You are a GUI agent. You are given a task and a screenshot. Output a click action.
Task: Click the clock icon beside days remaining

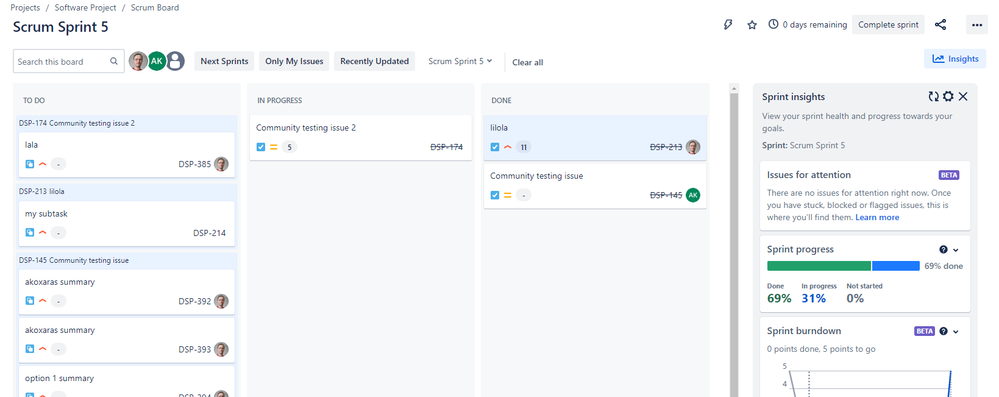click(773, 24)
